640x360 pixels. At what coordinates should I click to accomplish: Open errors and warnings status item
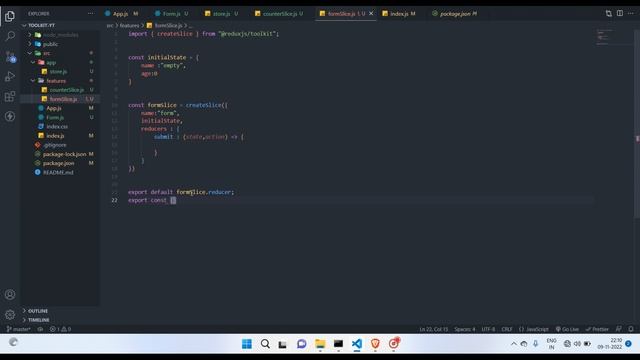tap(60, 329)
